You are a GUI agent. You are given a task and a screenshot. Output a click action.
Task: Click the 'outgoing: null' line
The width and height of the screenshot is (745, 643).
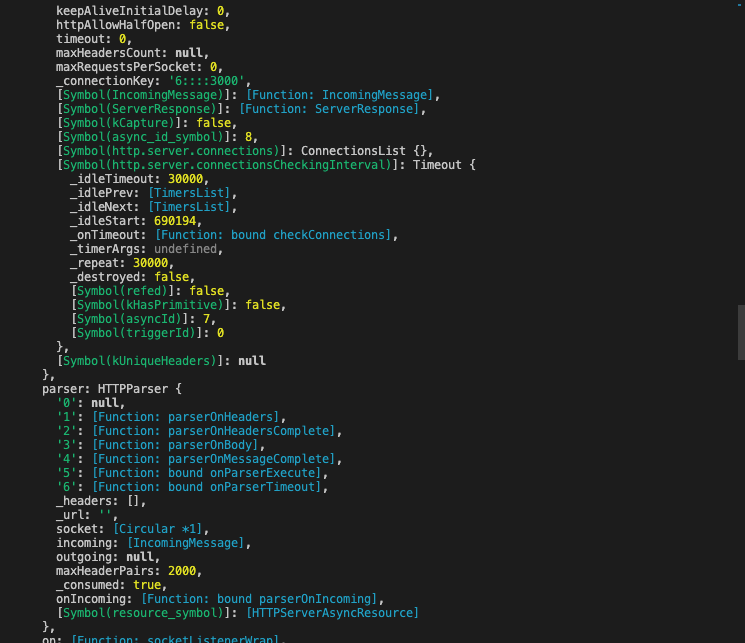pos(108,557)
